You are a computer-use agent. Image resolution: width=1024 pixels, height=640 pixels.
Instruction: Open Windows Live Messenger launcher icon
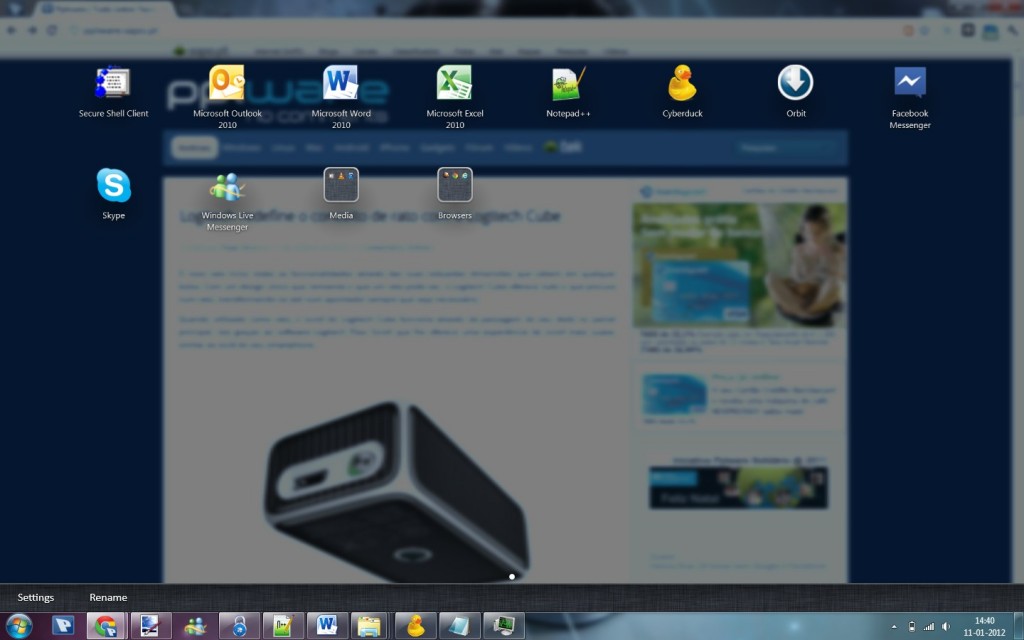(x=227, y=186)
